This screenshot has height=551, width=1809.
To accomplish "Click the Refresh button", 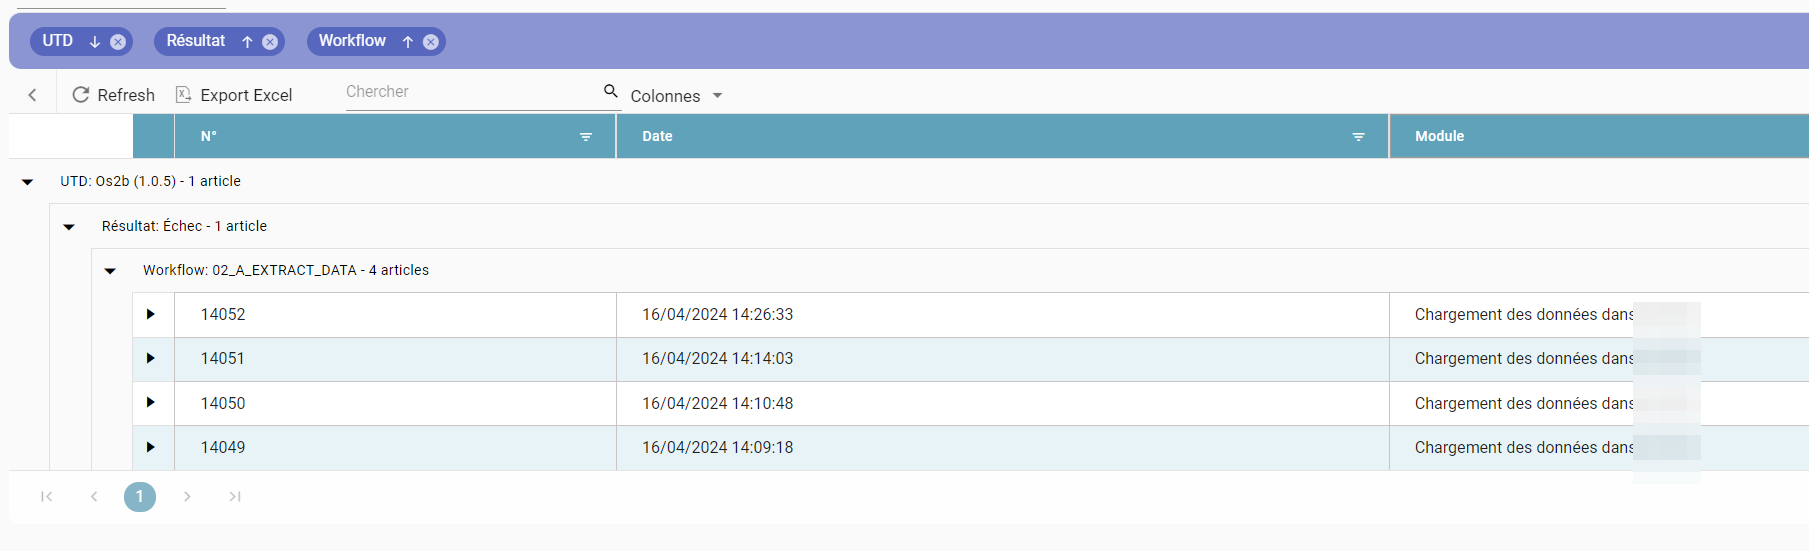I will (x=114, y=95).
